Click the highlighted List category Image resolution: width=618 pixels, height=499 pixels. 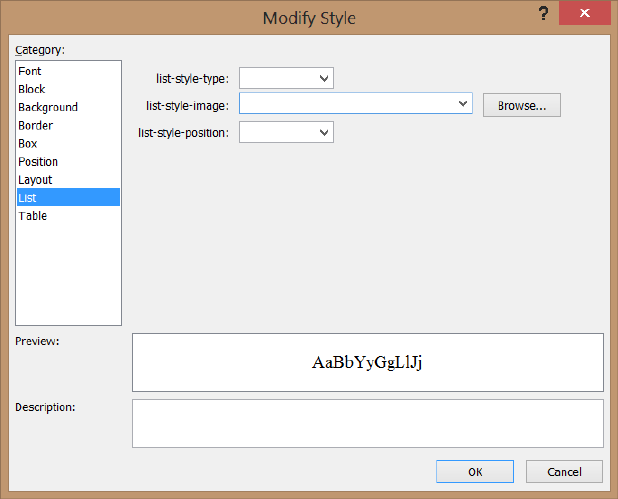click(68, 197)
